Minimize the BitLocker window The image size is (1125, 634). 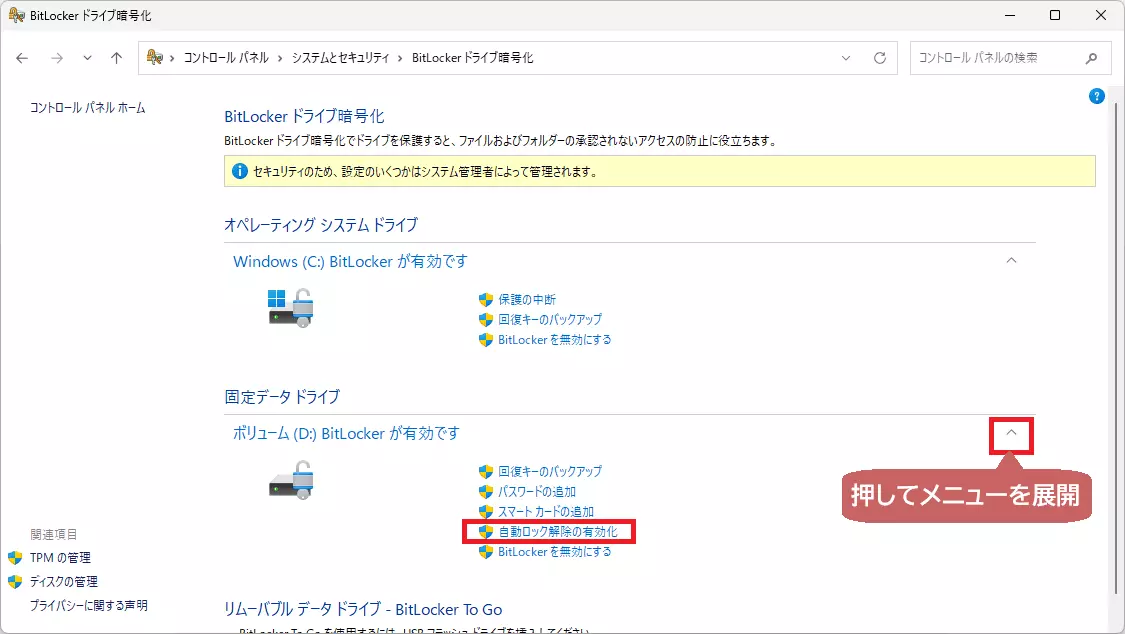click(1009, 15)
